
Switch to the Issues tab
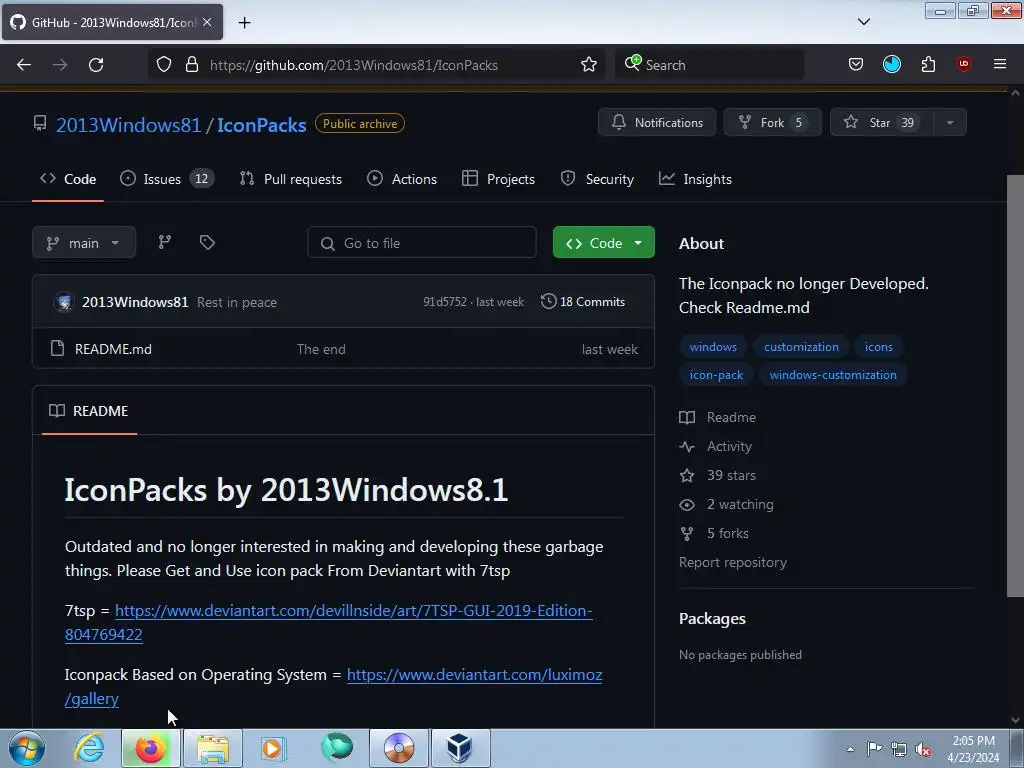tap(167, 179)
